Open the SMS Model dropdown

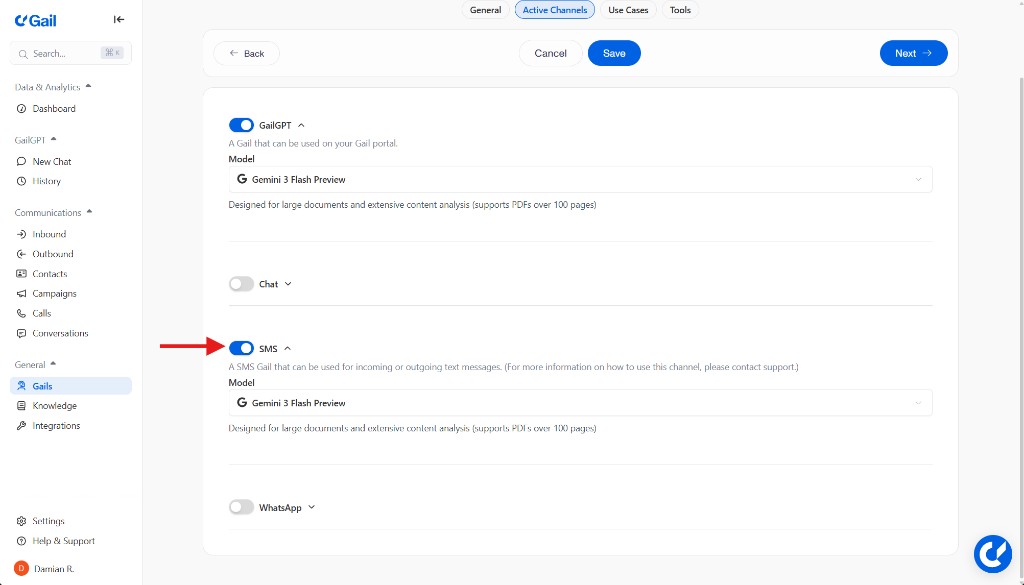580,402
